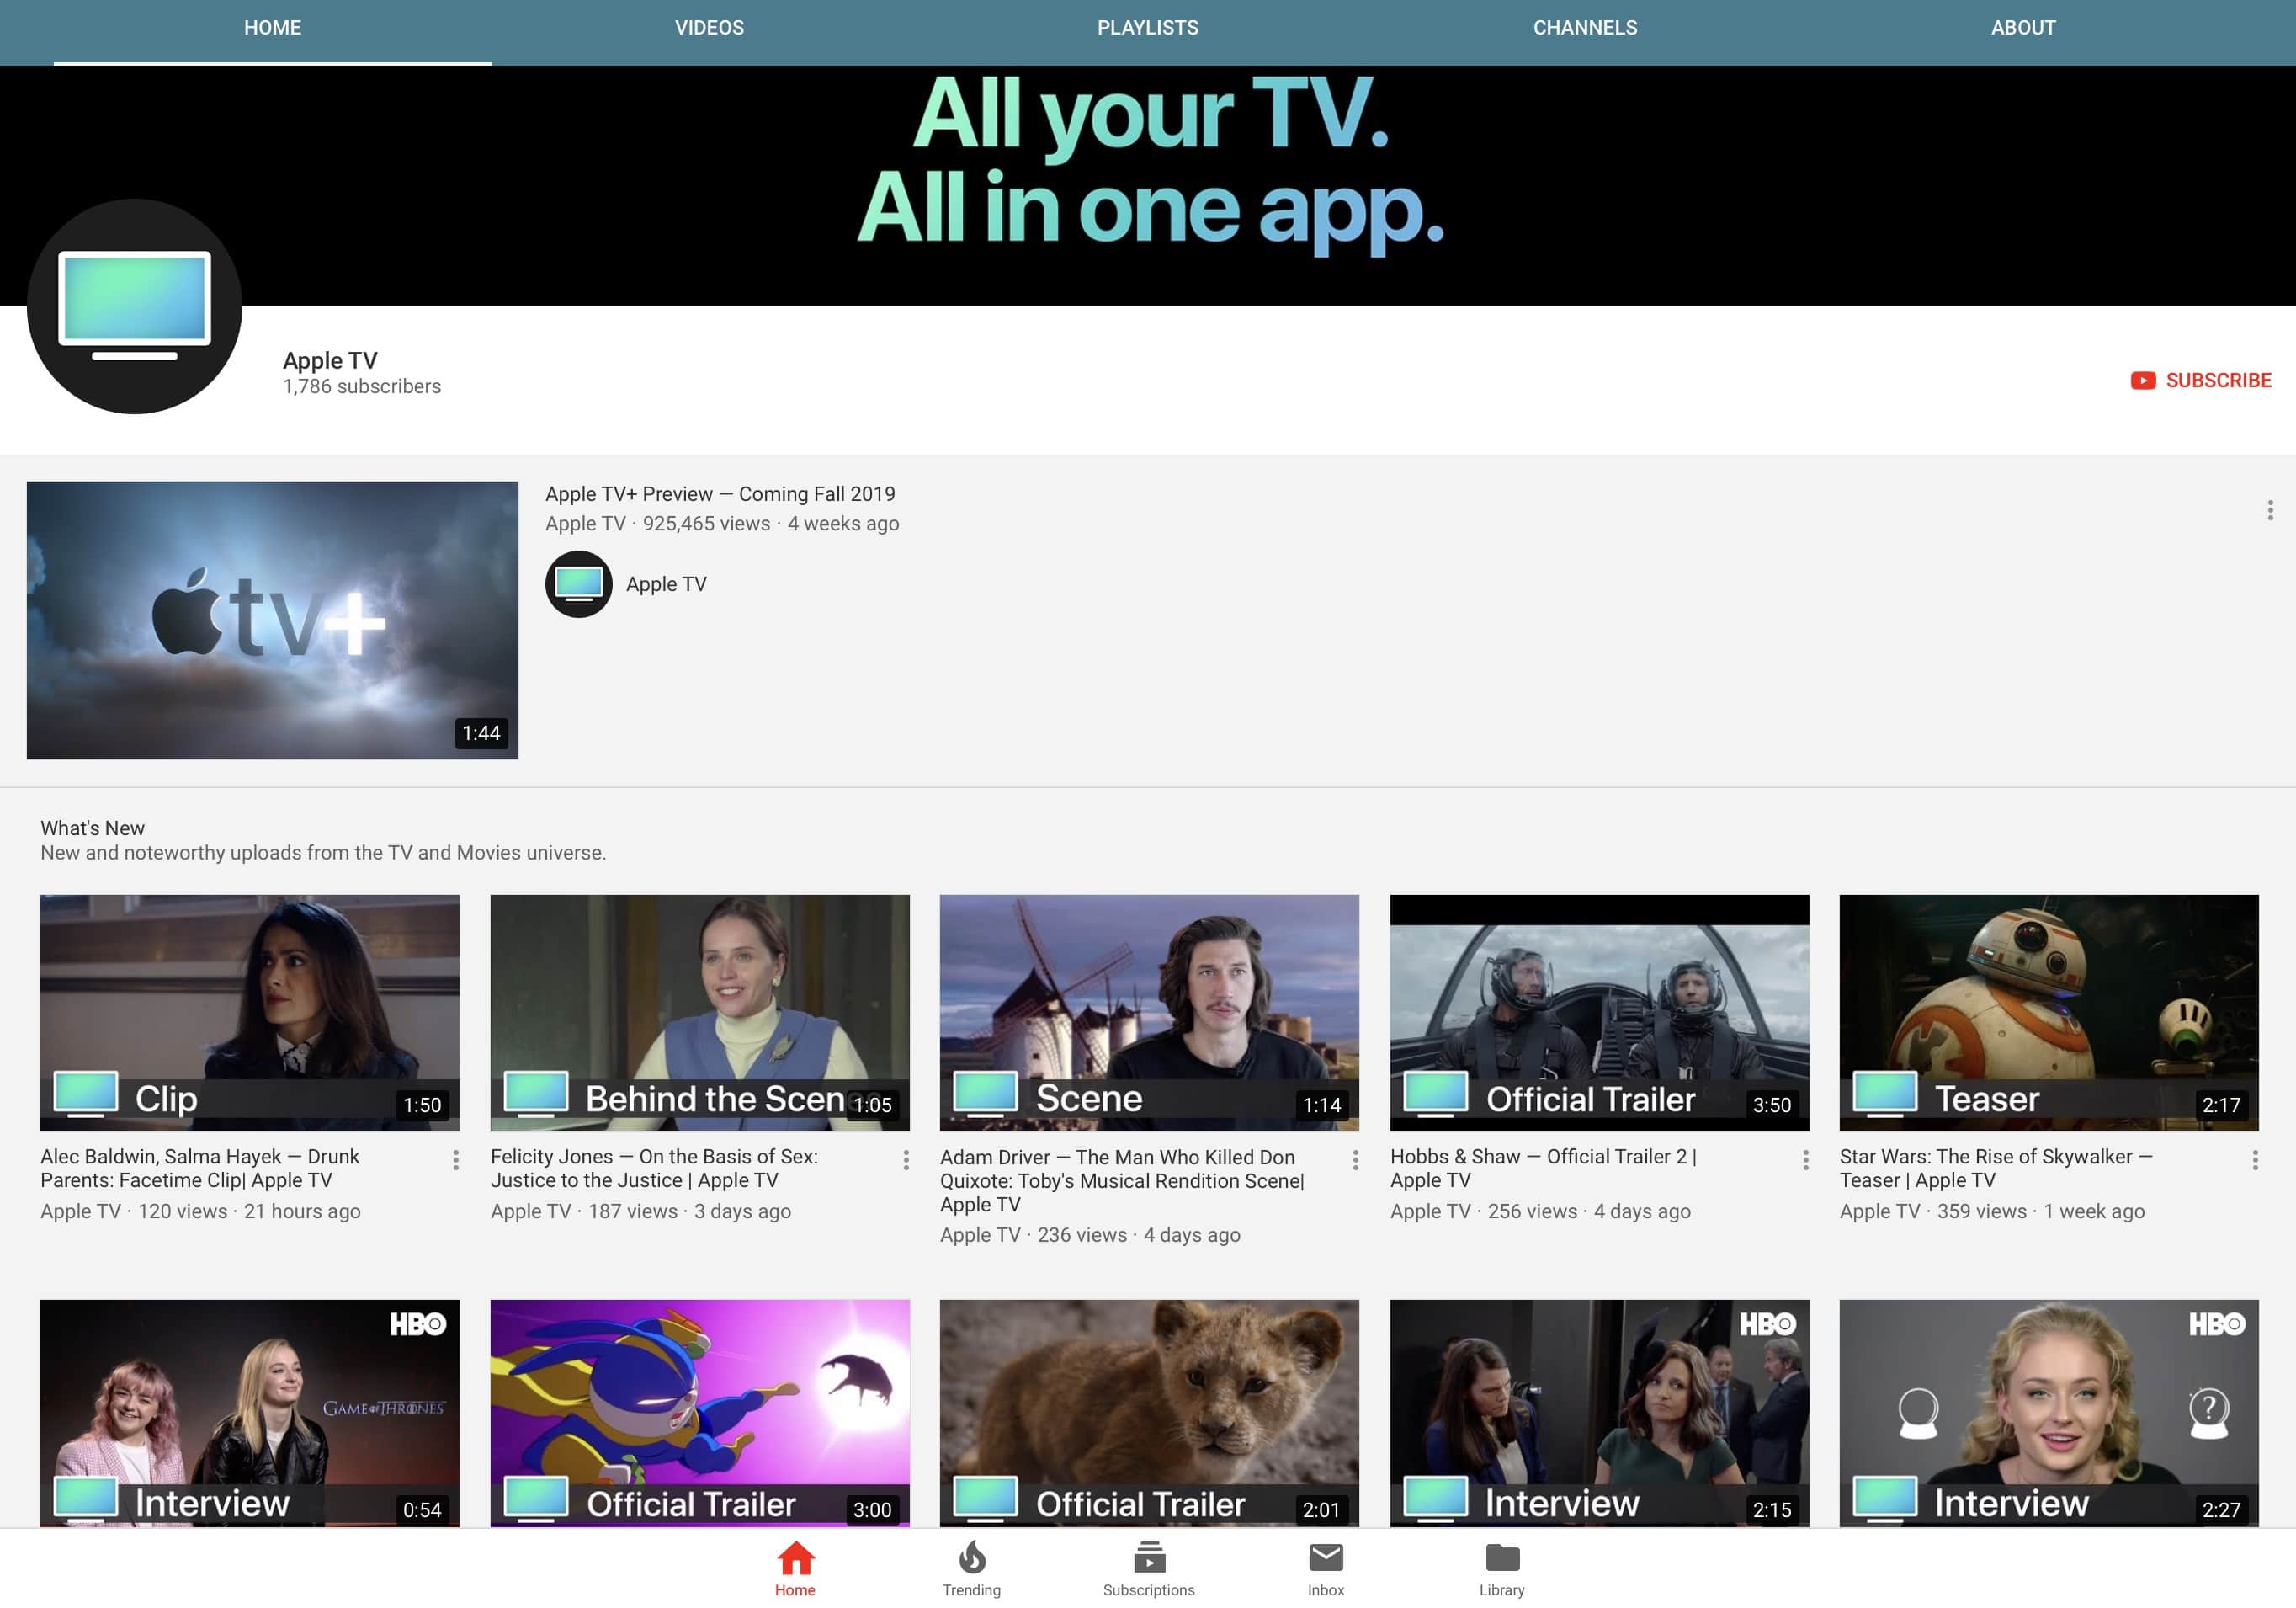Open options menu for Star Wars teaser

tap(2254, 1160)
